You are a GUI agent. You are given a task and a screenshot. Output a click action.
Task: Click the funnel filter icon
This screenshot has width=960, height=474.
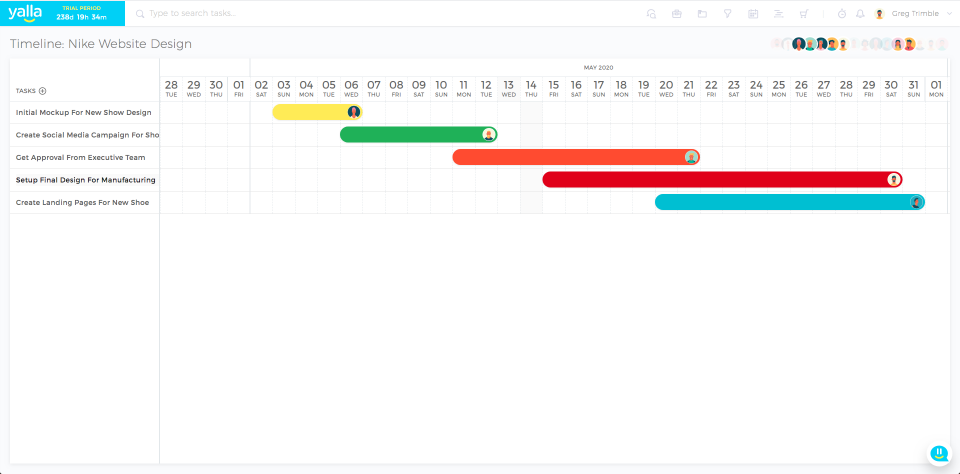coord(727,13)
